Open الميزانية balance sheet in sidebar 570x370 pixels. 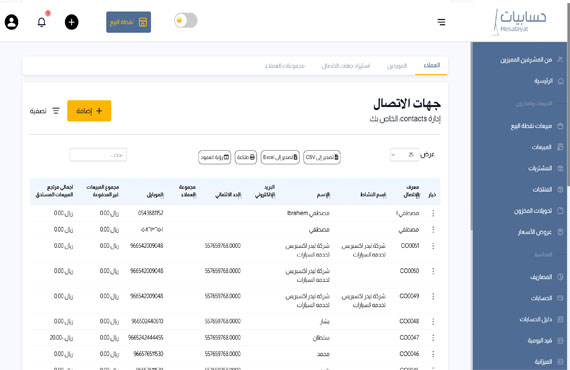point(549,362)
